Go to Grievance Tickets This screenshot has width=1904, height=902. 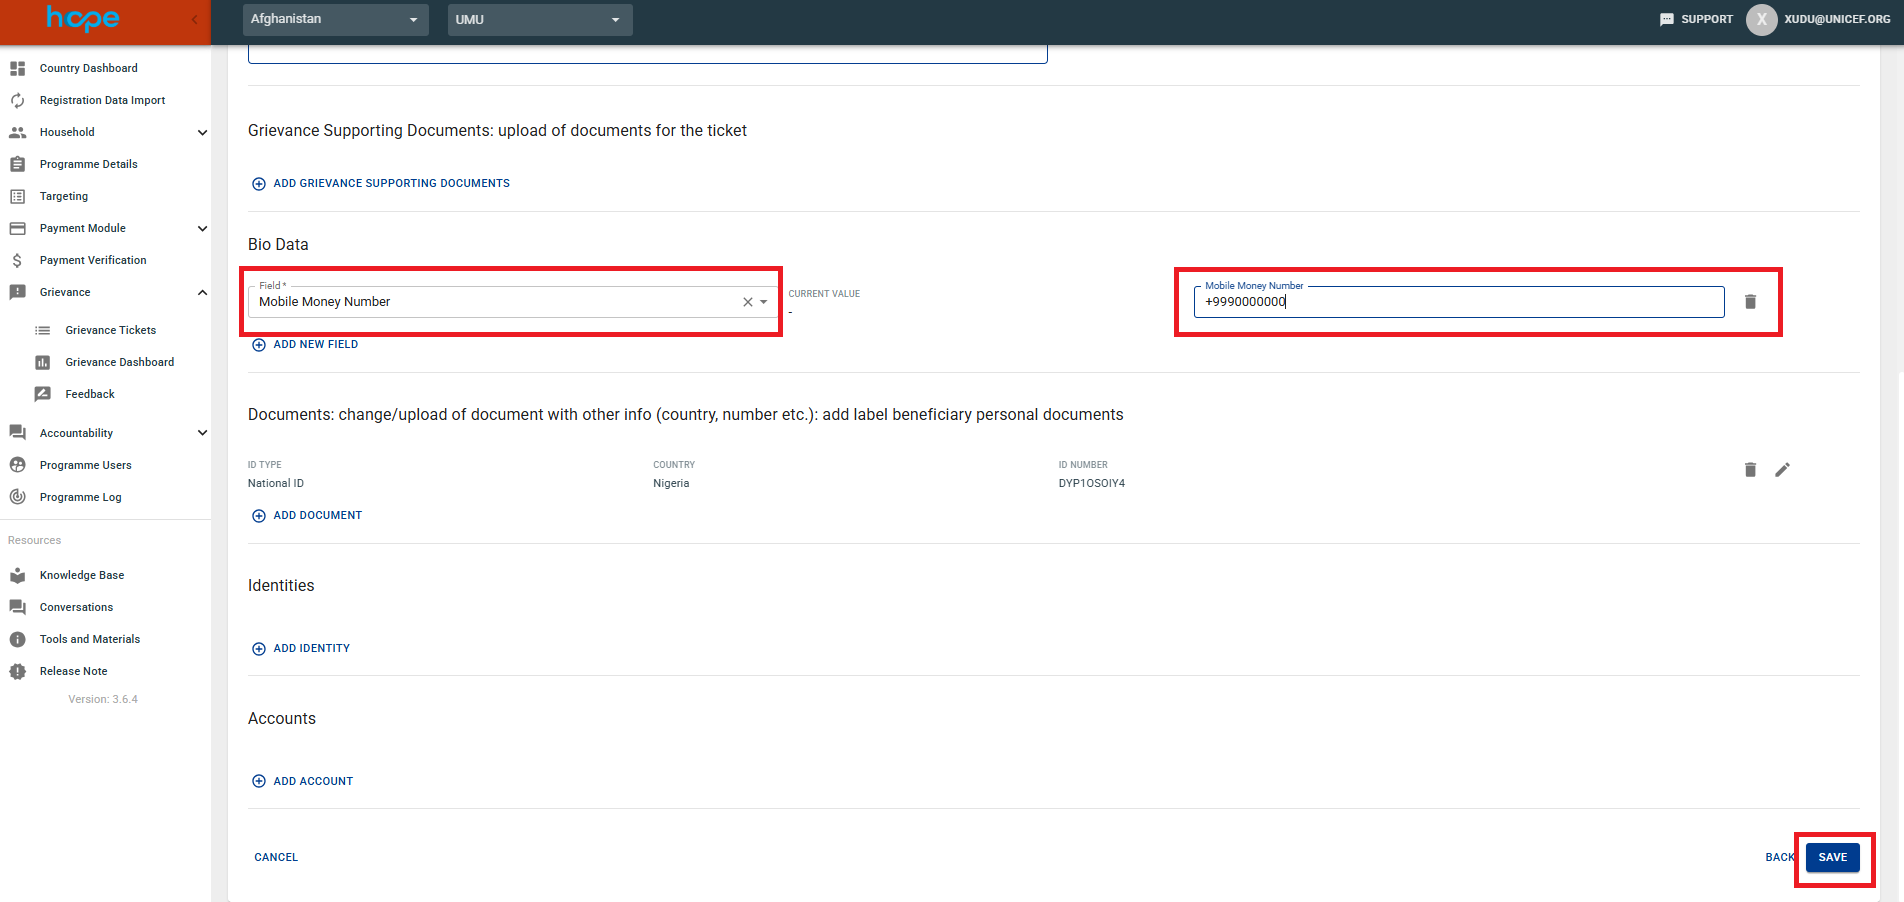(110, 330)
